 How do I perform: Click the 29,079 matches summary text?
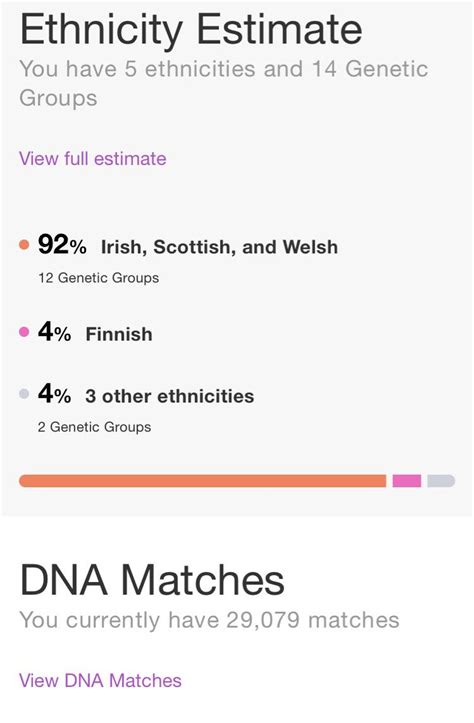point(209,620)
